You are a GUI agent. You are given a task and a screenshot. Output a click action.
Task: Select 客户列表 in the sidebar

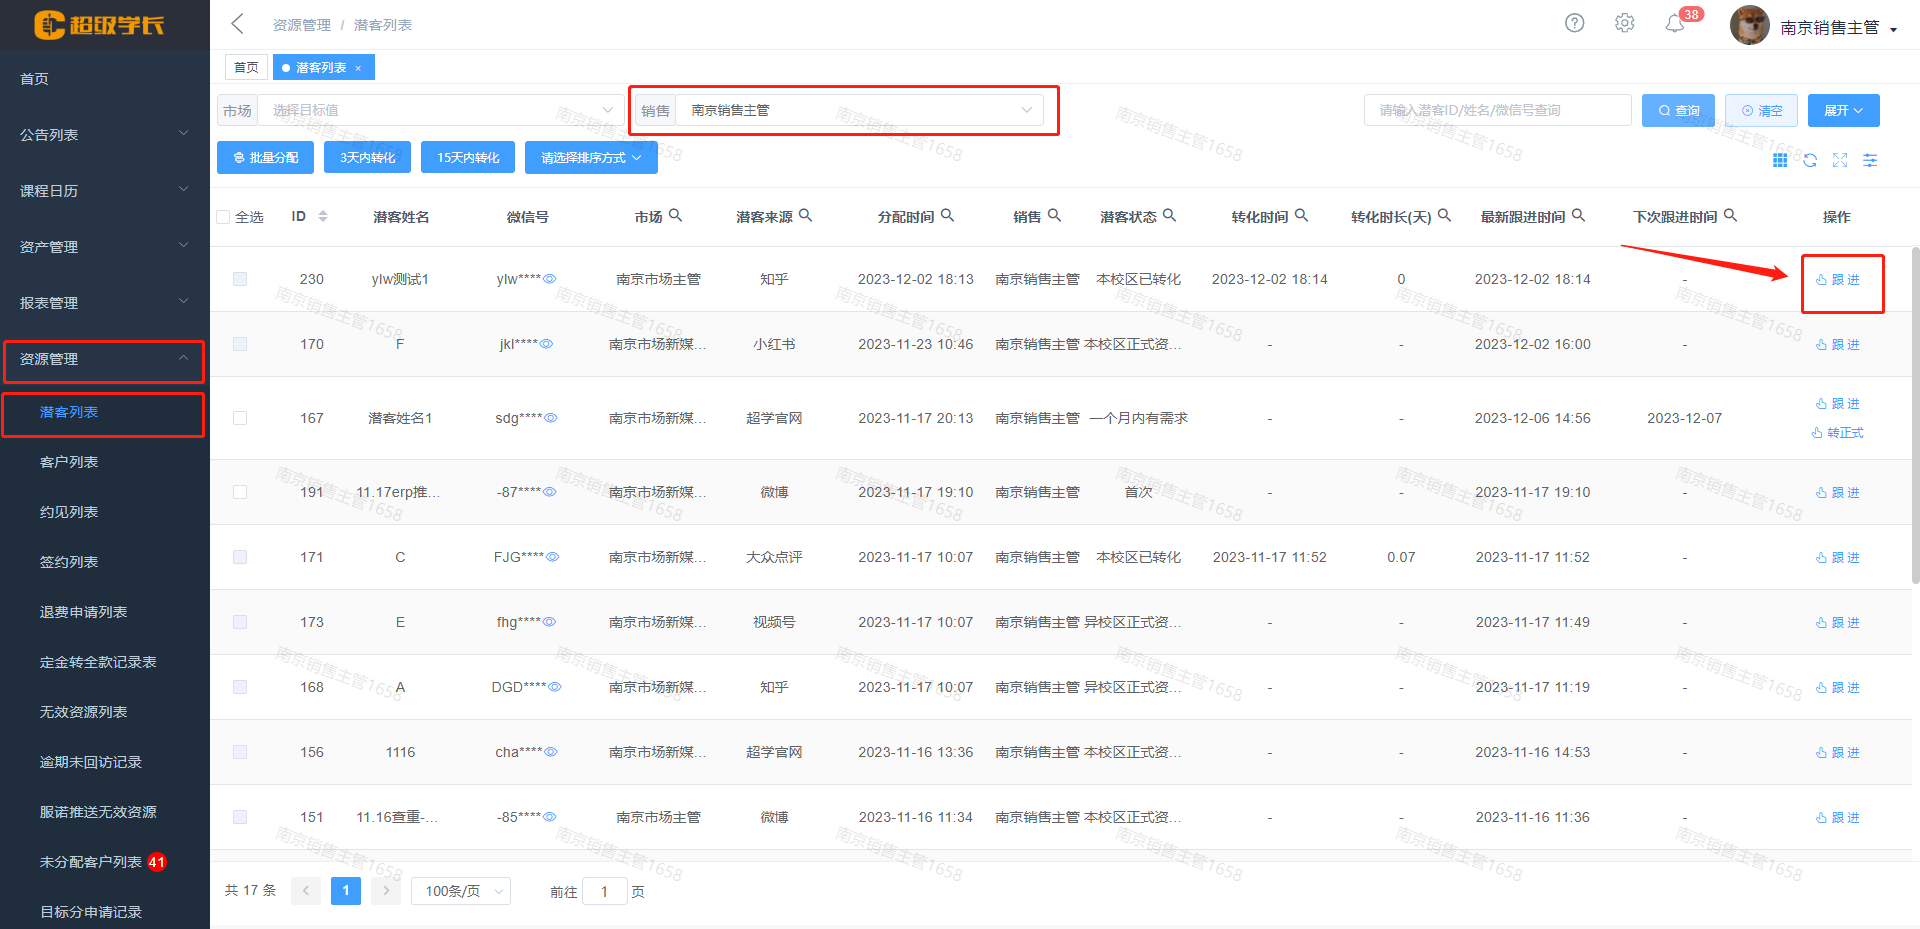pos(69,462)
